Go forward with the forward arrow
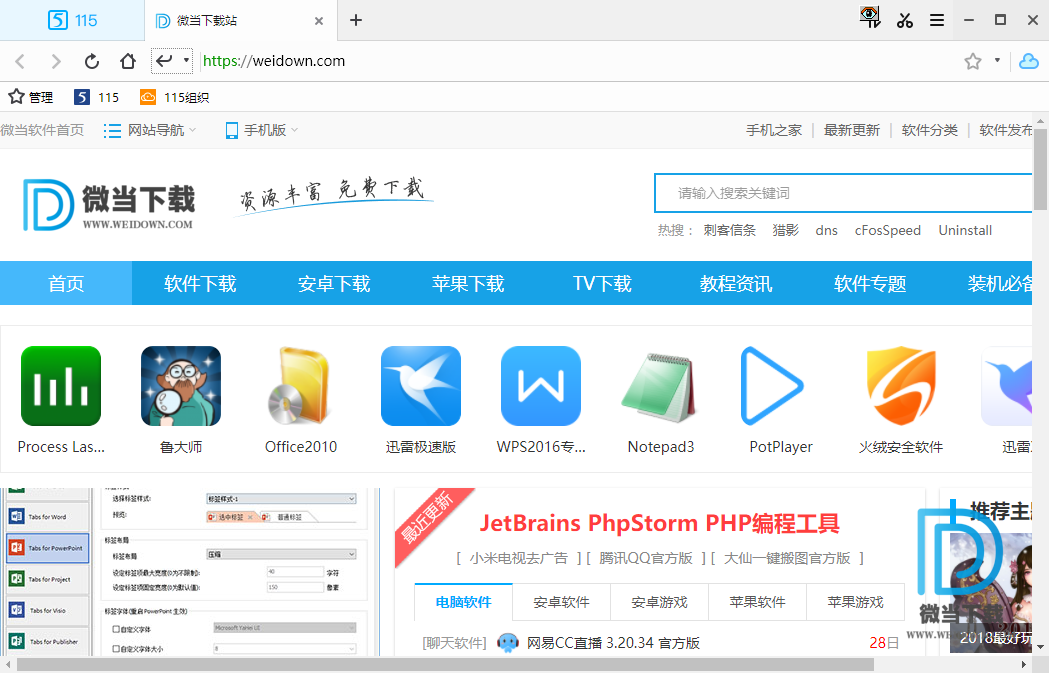Viewport: 1049px width, 673px height. pyautogui.click(x=56, y=62)
